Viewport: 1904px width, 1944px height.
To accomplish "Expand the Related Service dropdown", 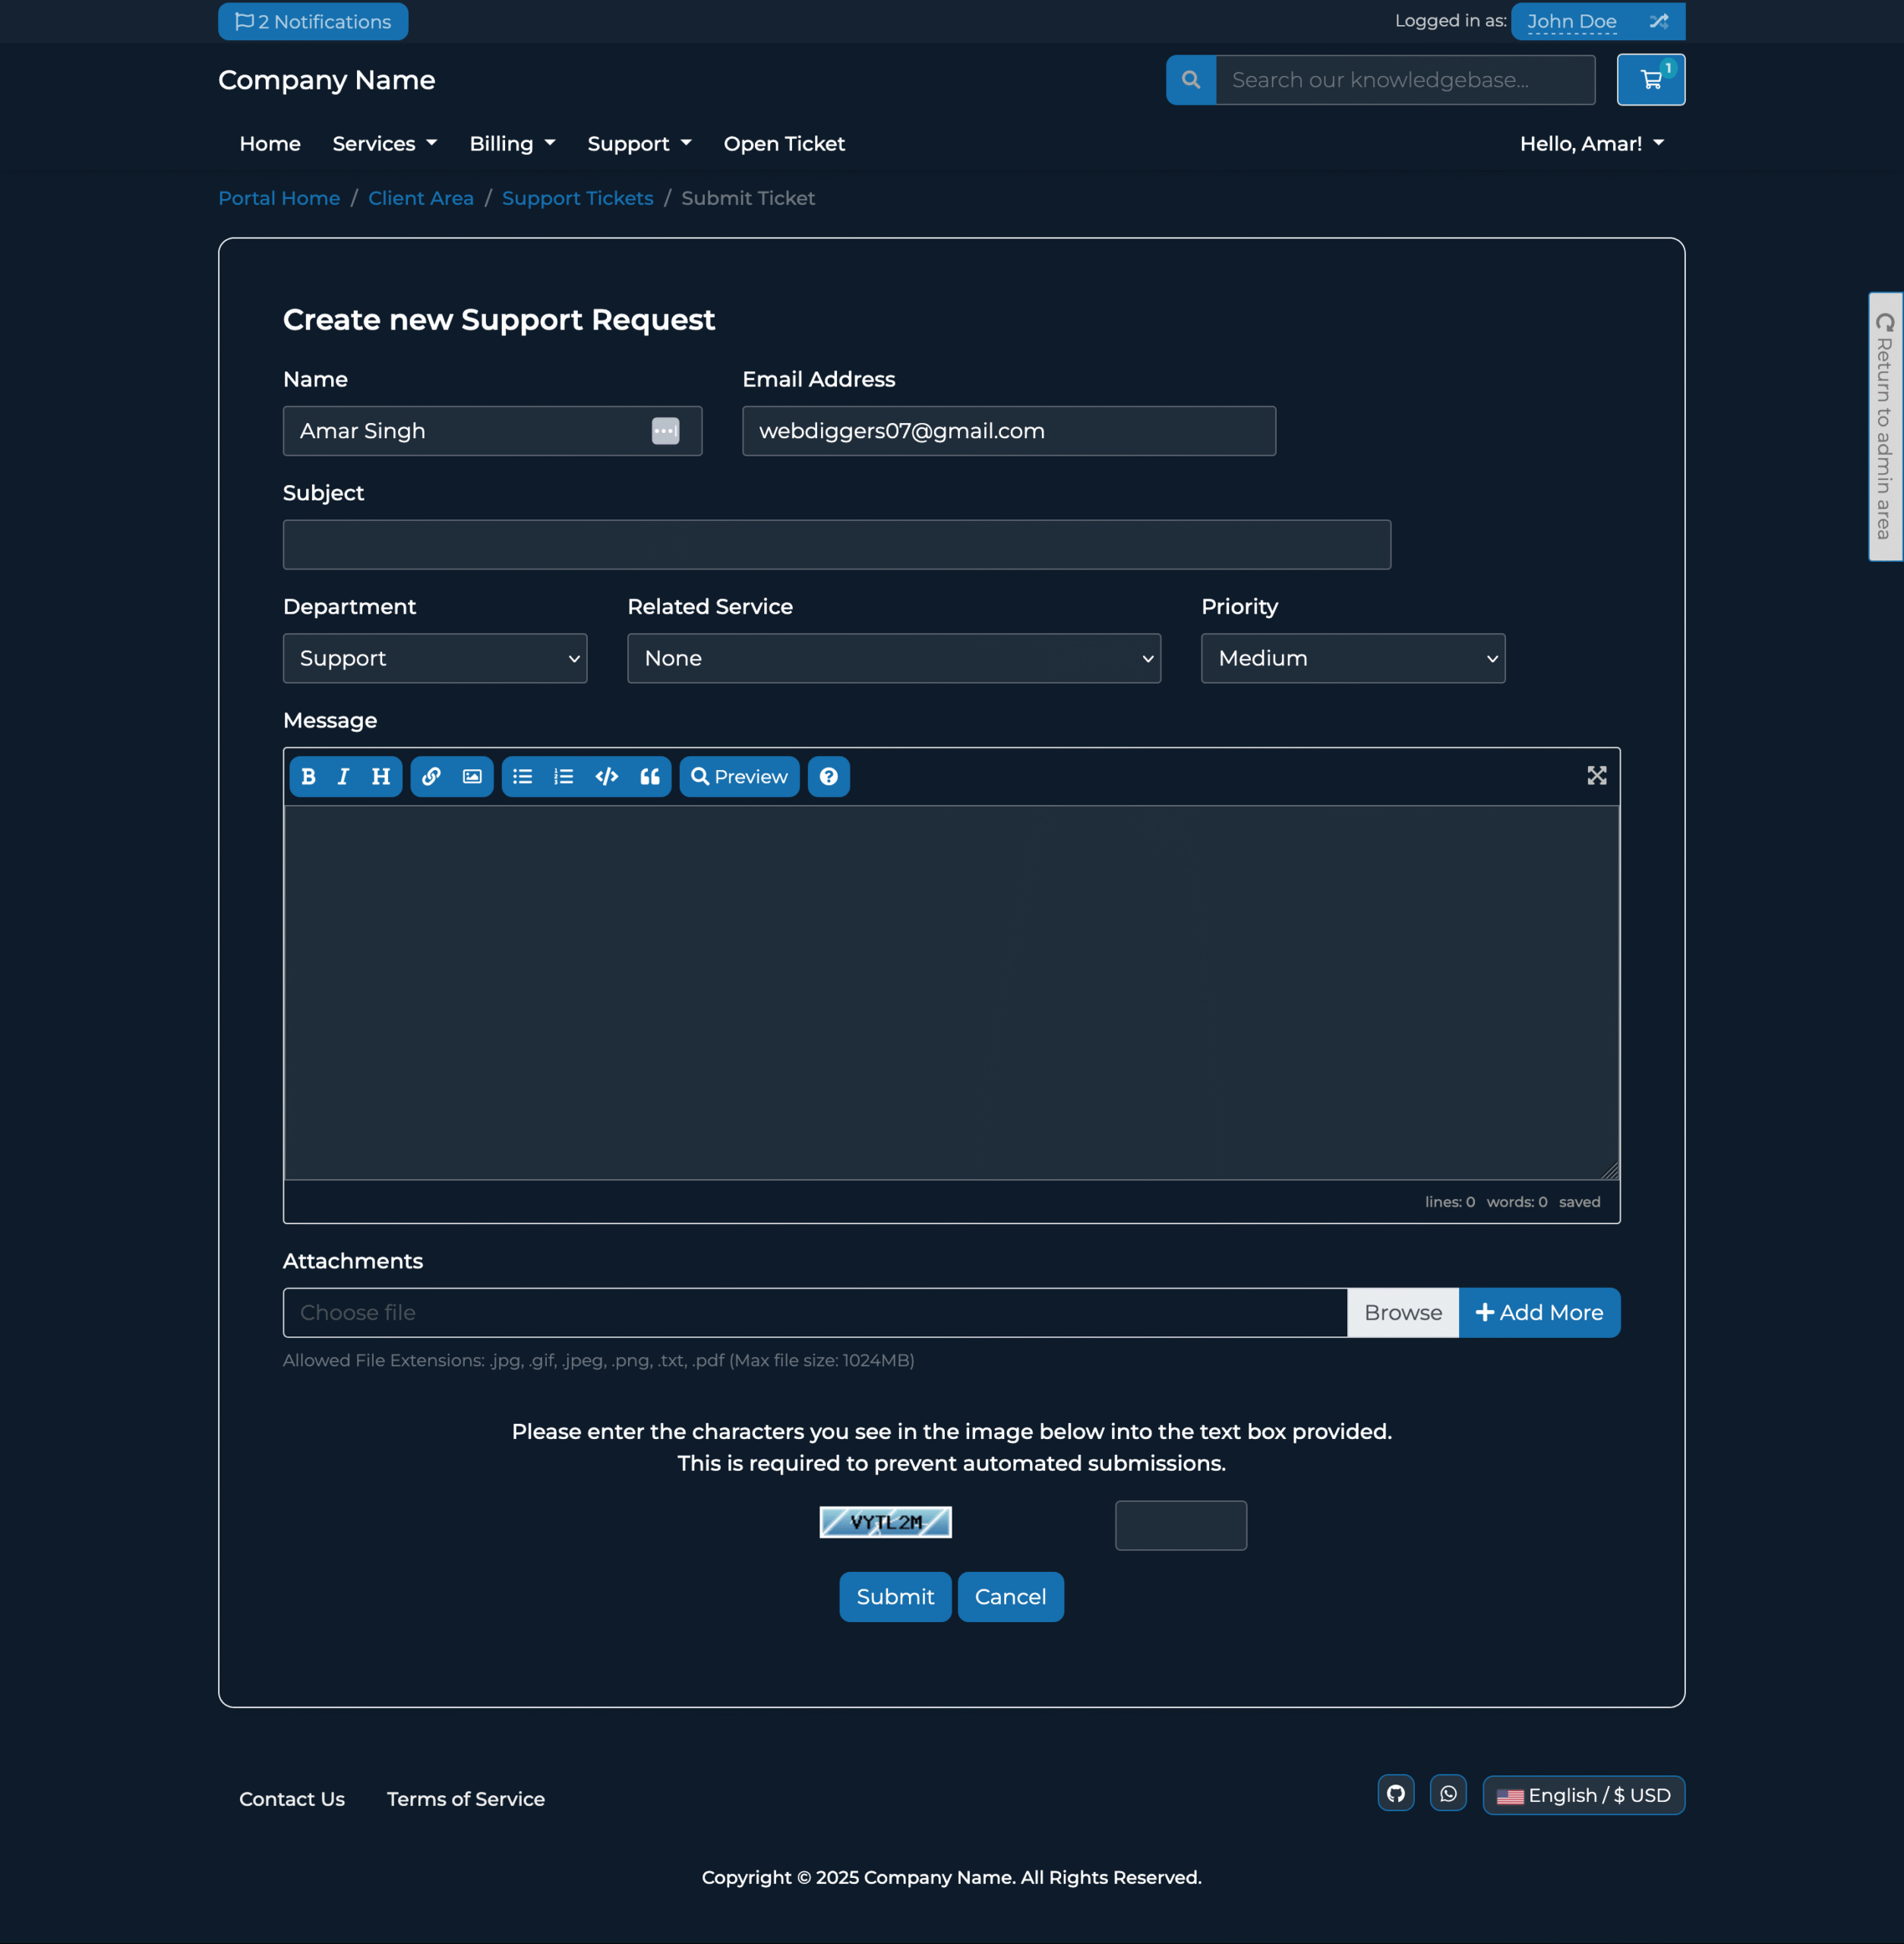I will pos(893,658).
